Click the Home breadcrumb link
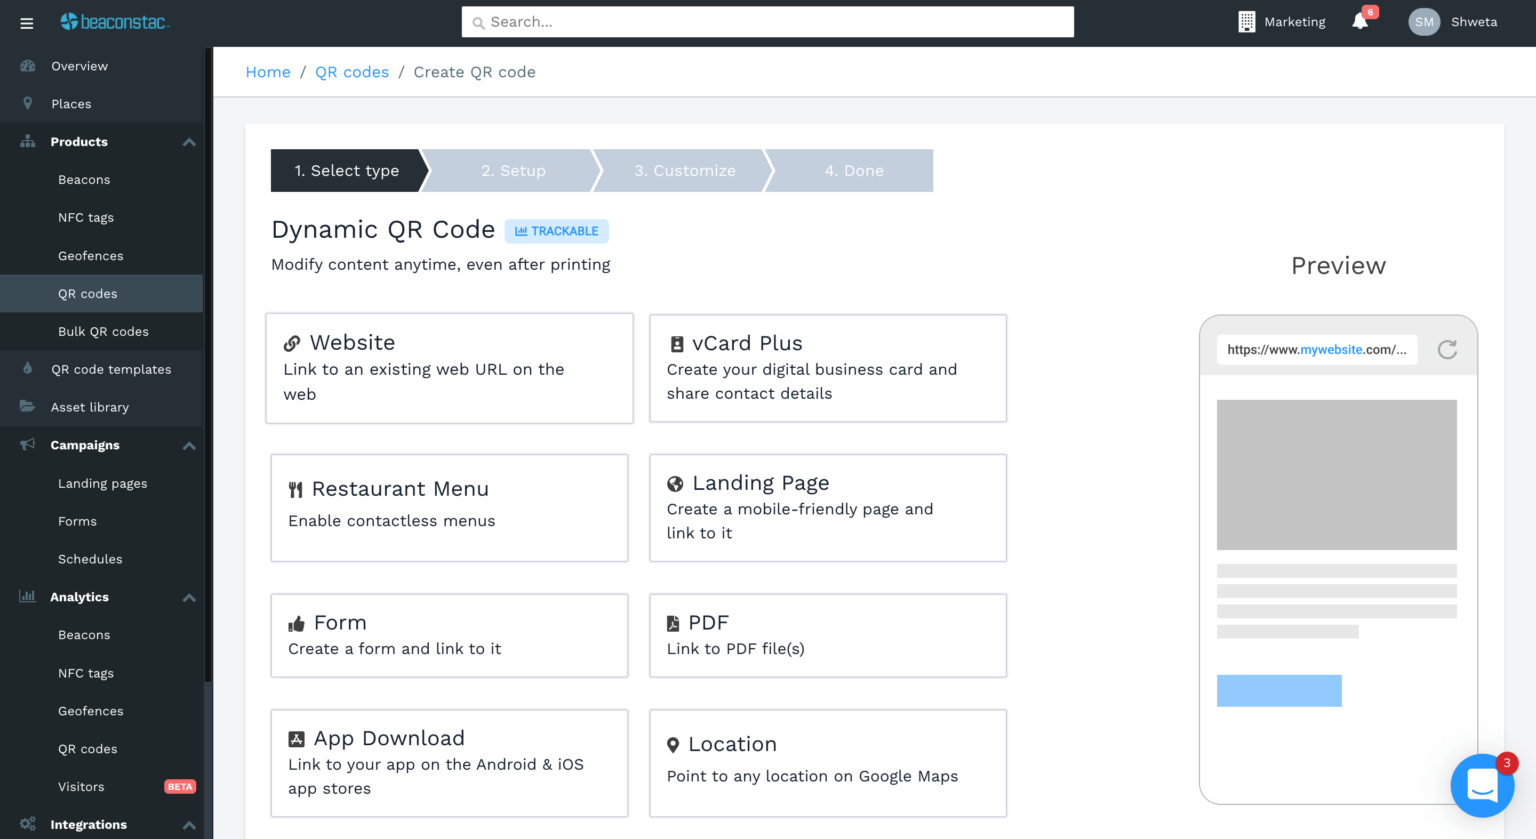The image size is (1536, 839). pos(268,72)
